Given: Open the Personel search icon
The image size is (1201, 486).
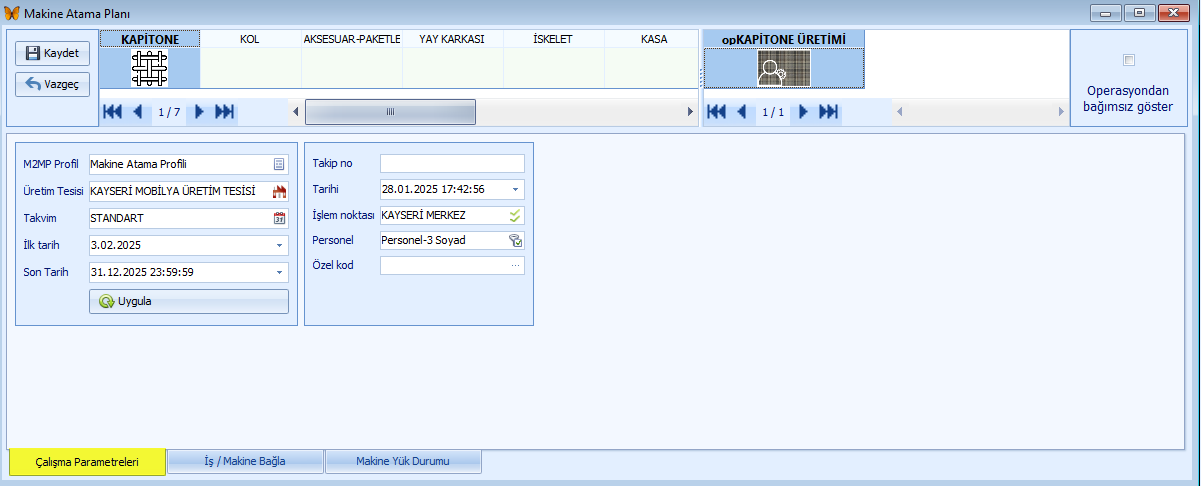Looking at the screenshot, I should [515, 240].
